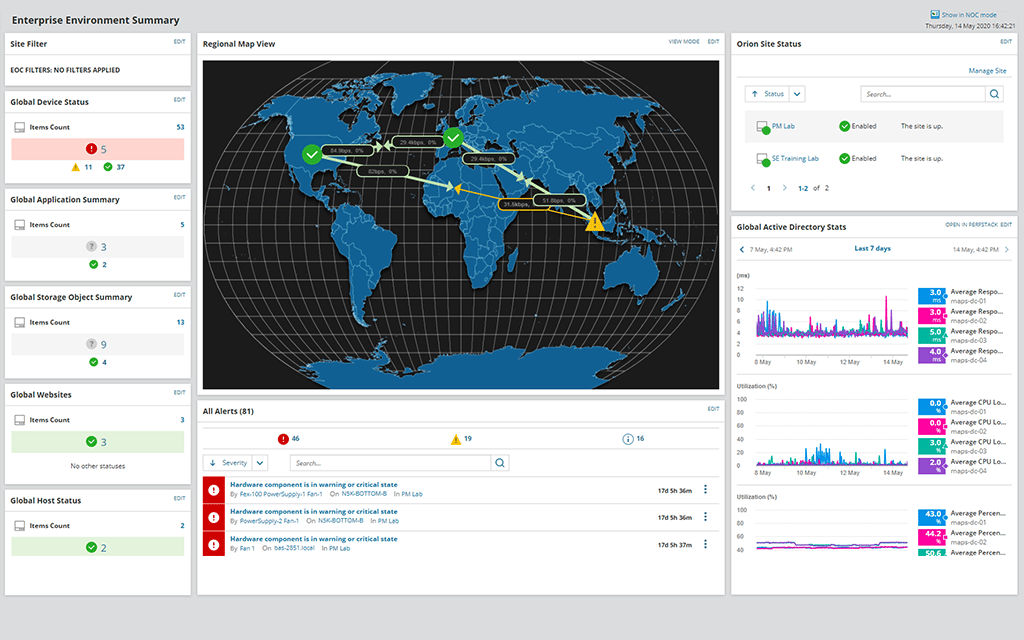This screenshot has width=1024, height=640.
Task: Click the Manage Site link
Action: (989, 70)
